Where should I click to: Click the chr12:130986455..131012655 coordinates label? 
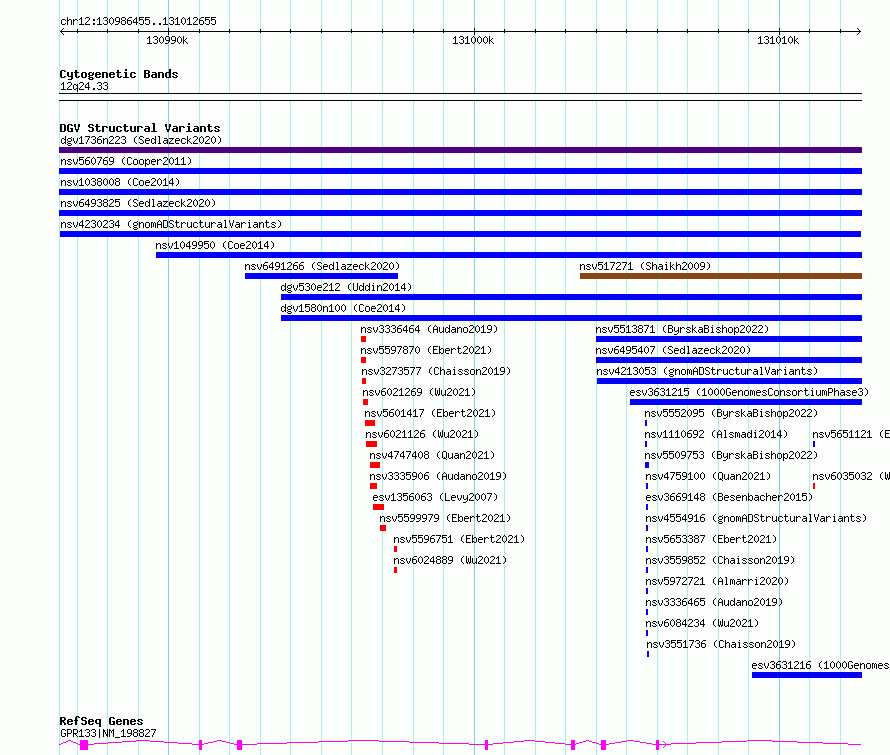click(x=138, y=21)
